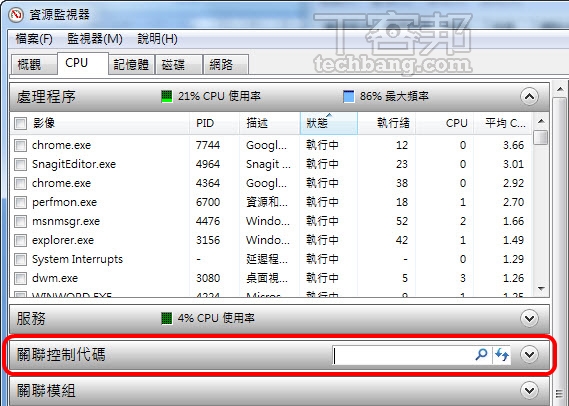
Task: Tick the checkbox for SnagitEditor.exe
Action: (20, 164)
